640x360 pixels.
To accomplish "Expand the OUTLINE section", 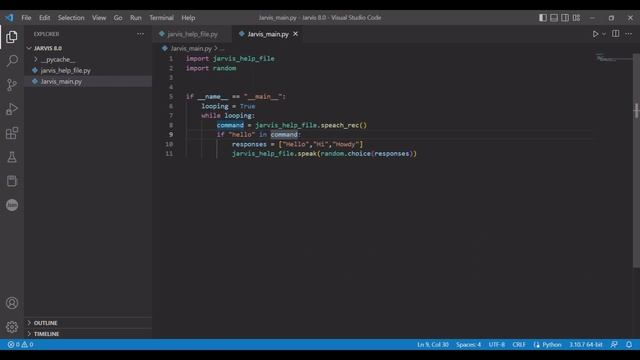I will pyautogui.click(x=88, y=323).
